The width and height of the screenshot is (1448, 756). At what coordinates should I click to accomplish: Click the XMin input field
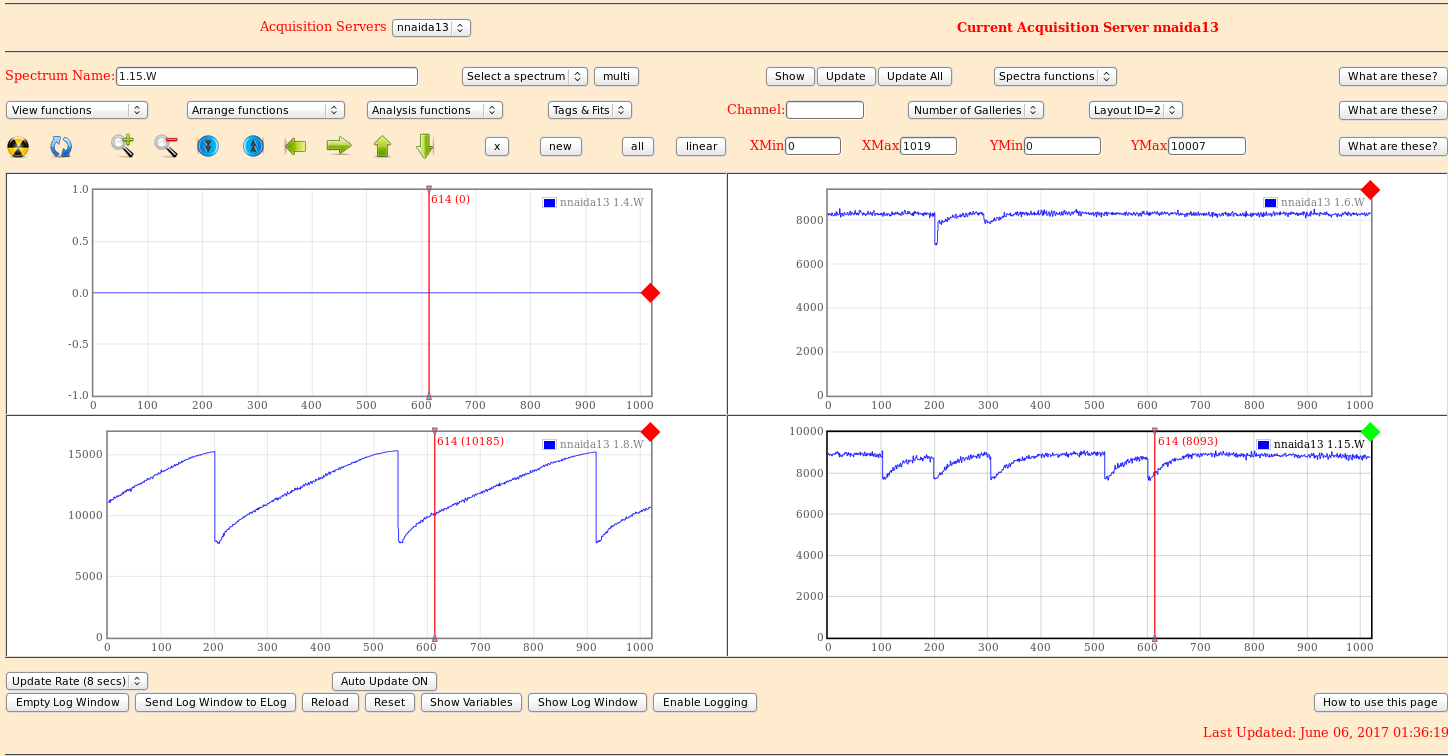coord(813,146)
